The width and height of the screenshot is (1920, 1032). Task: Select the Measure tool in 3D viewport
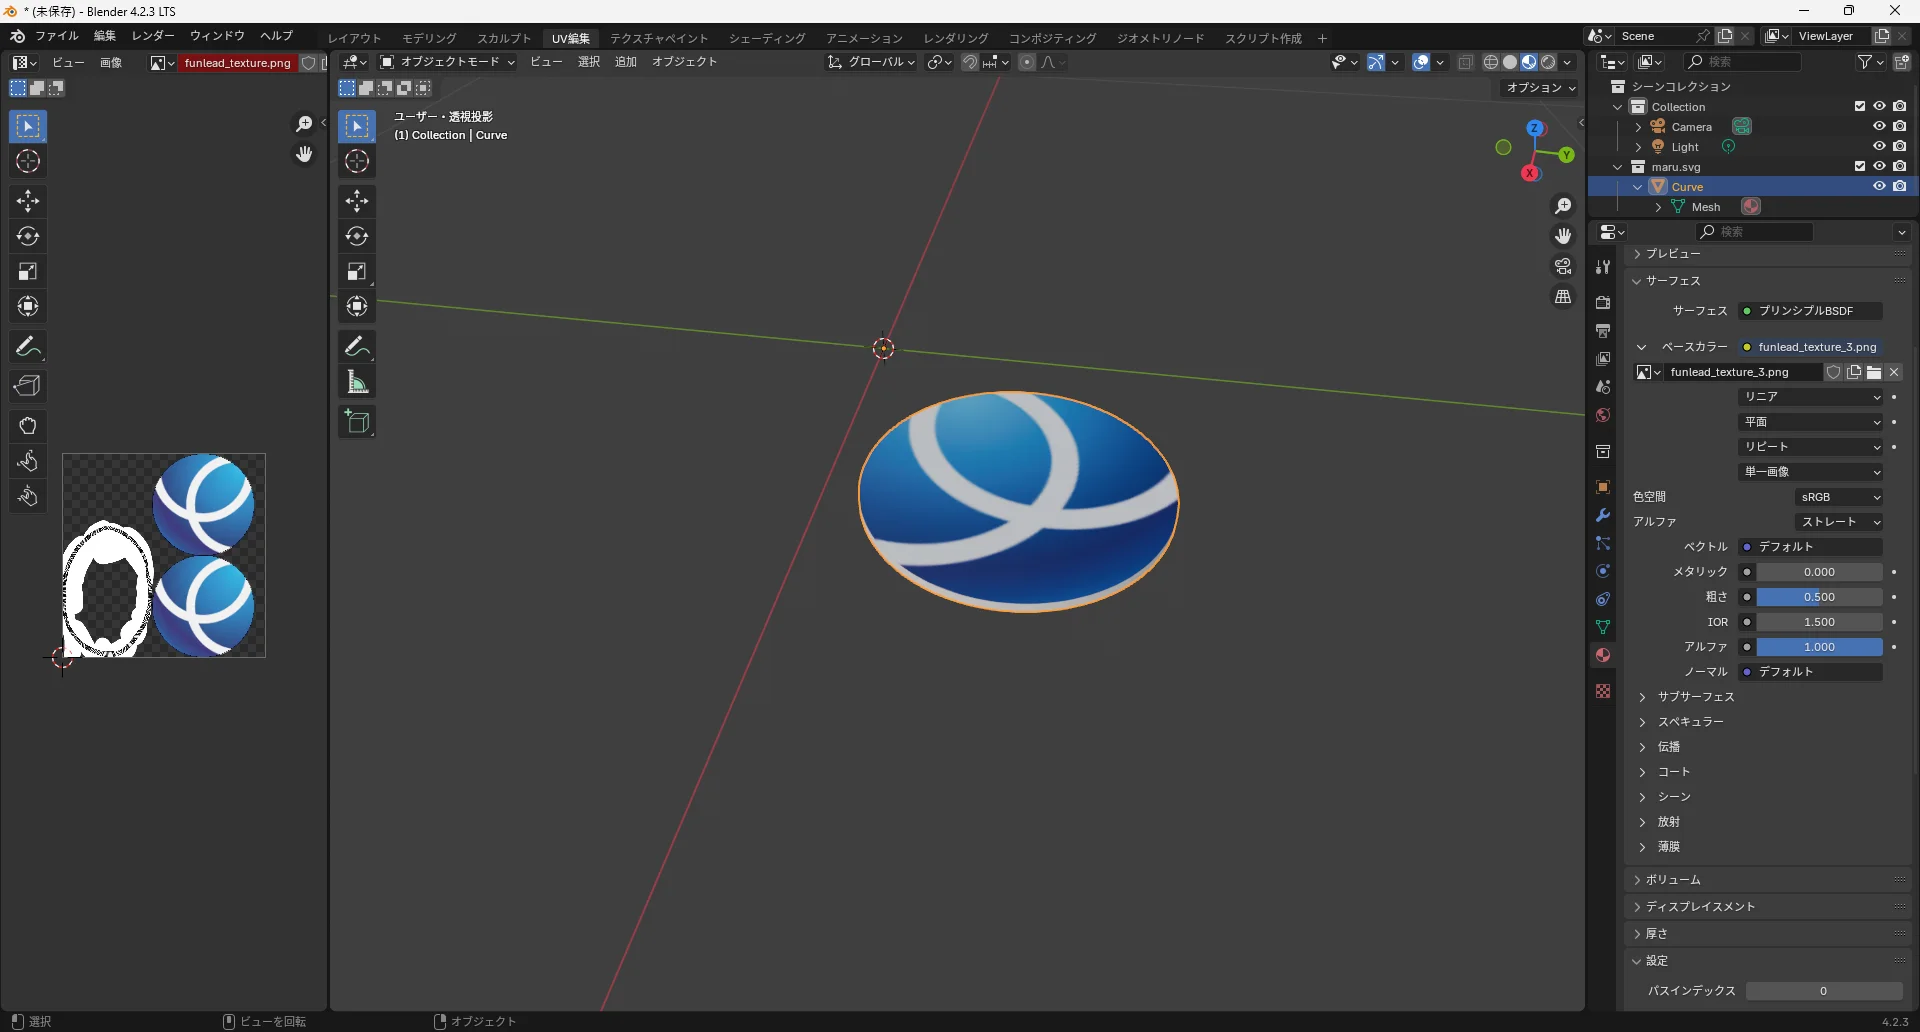[x=357, y=382]
